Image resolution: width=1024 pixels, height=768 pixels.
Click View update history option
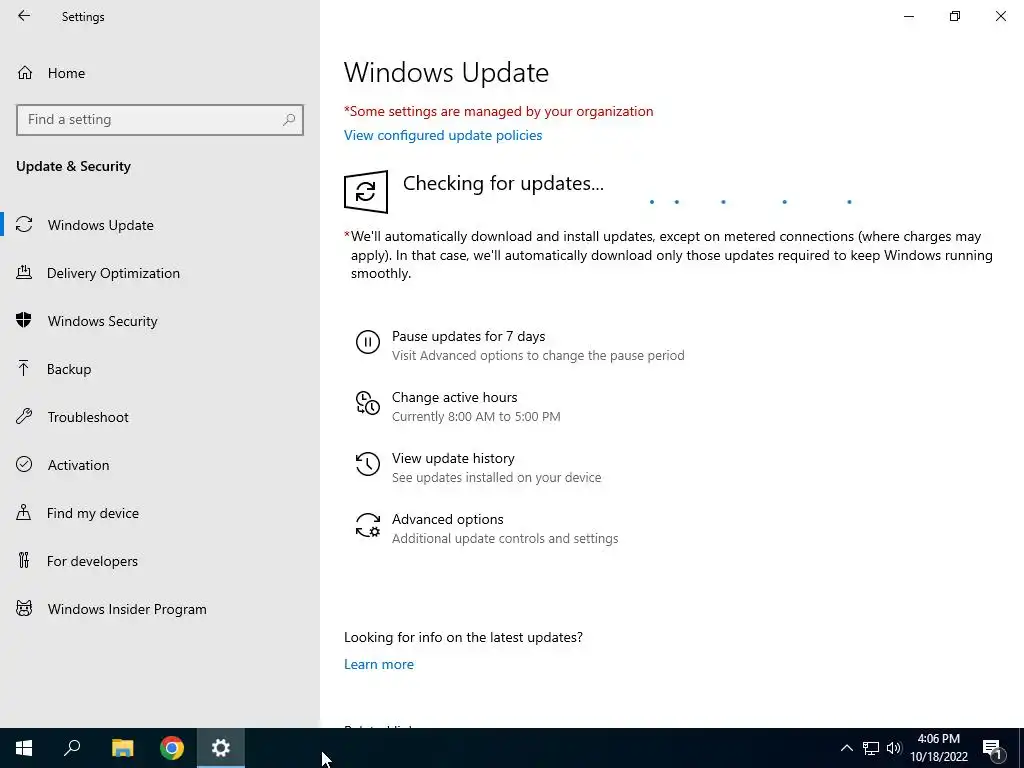tap(453, 458)
